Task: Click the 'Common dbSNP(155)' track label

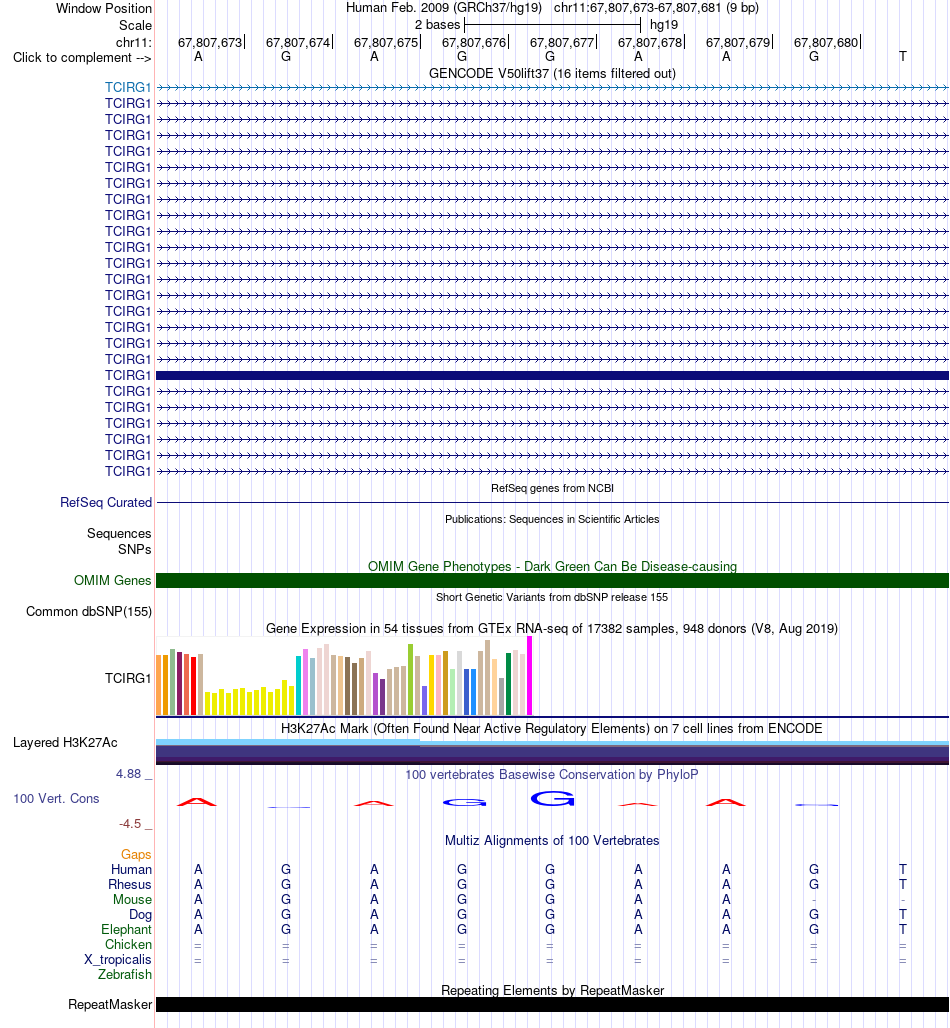Action: pos(89,612)
